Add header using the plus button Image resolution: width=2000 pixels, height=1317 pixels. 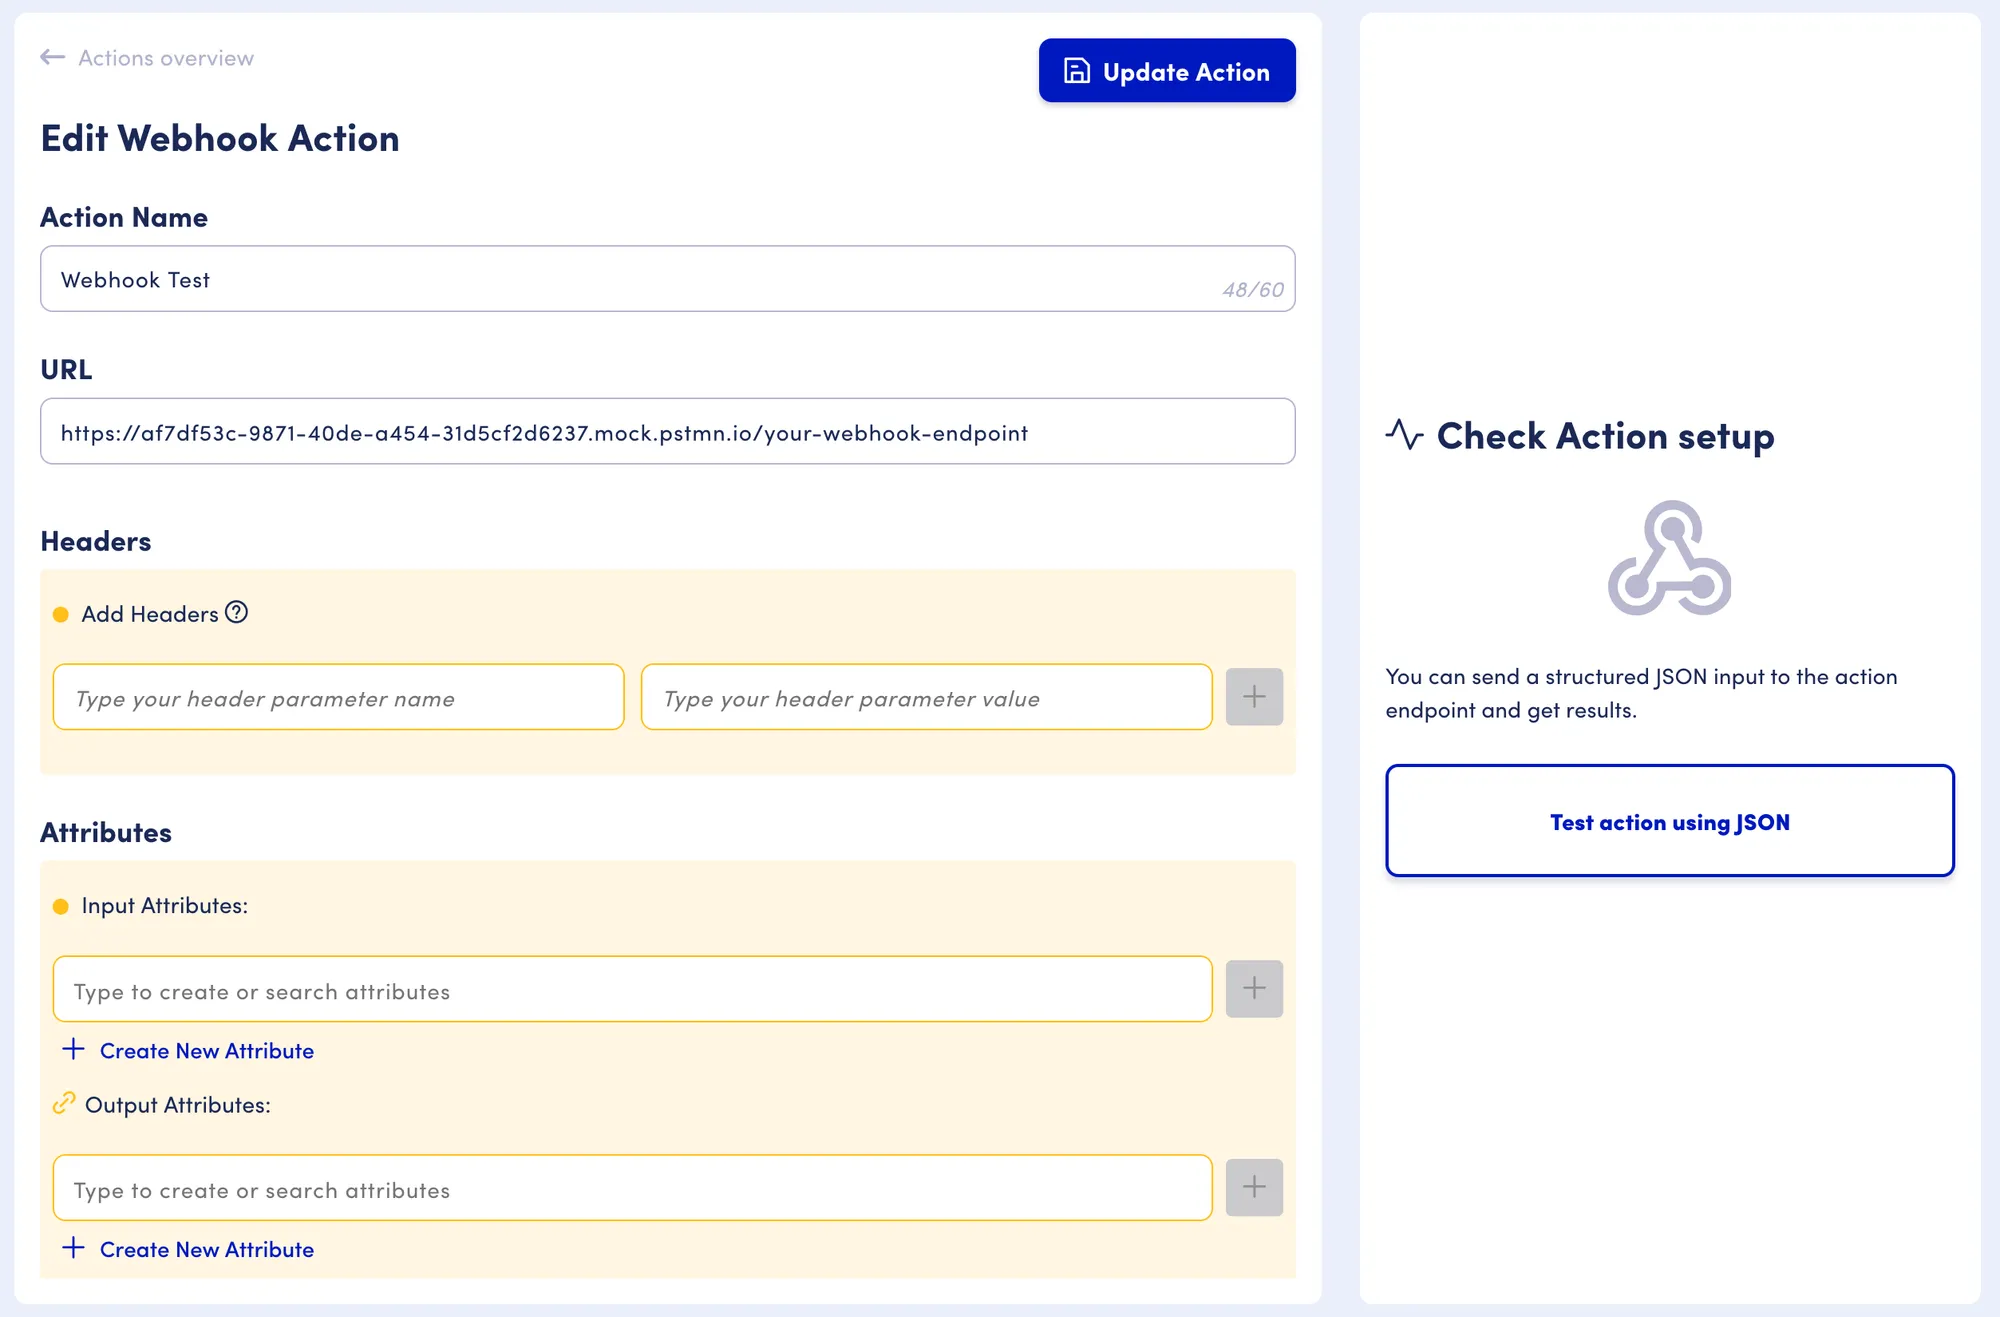1254,697
